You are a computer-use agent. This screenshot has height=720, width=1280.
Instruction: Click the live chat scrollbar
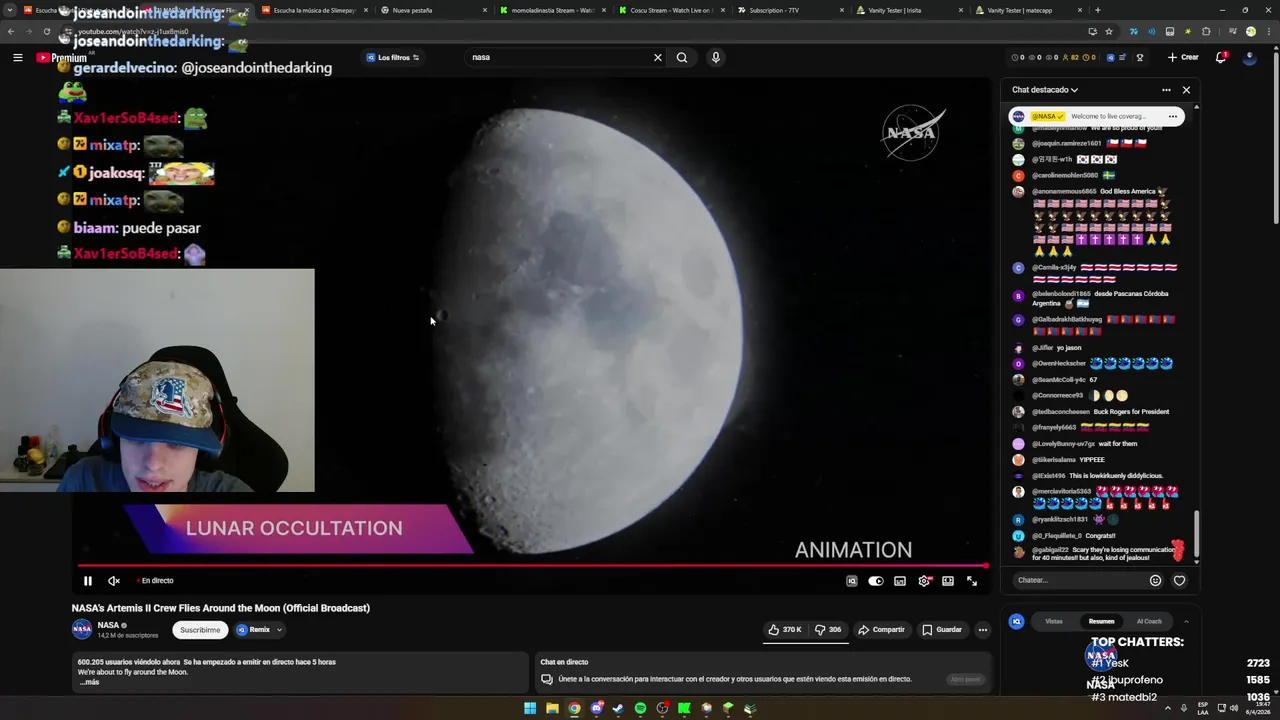[1196, 535]
